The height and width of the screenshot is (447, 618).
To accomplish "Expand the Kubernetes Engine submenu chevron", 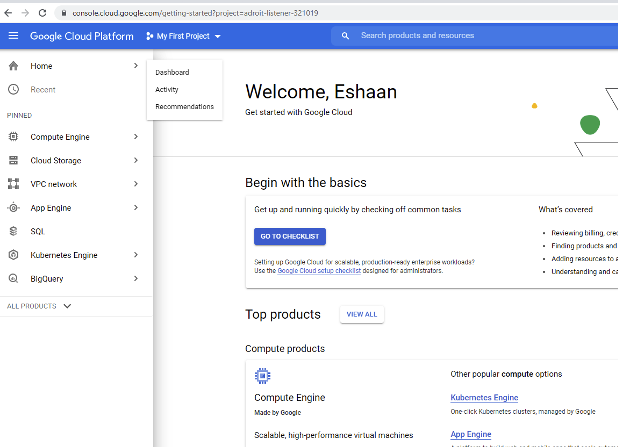I will tap(136, 255).
